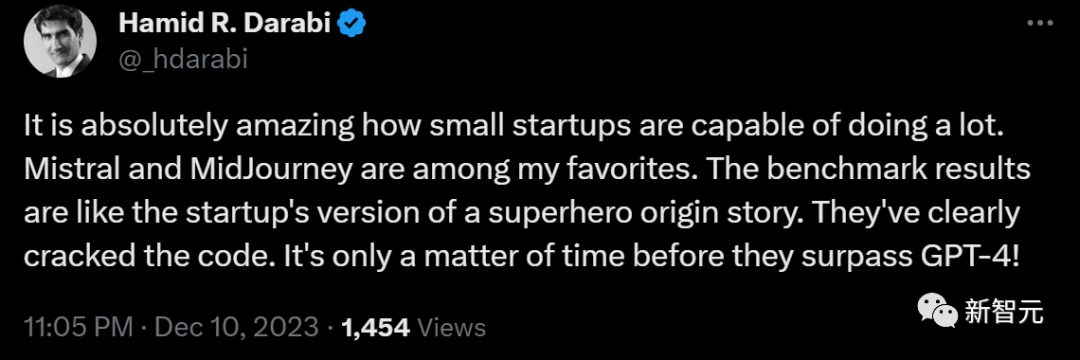The image size is (1080, 360).
Task: Open the @_hdarabi handle link
Action: click(x=183, y=61)
